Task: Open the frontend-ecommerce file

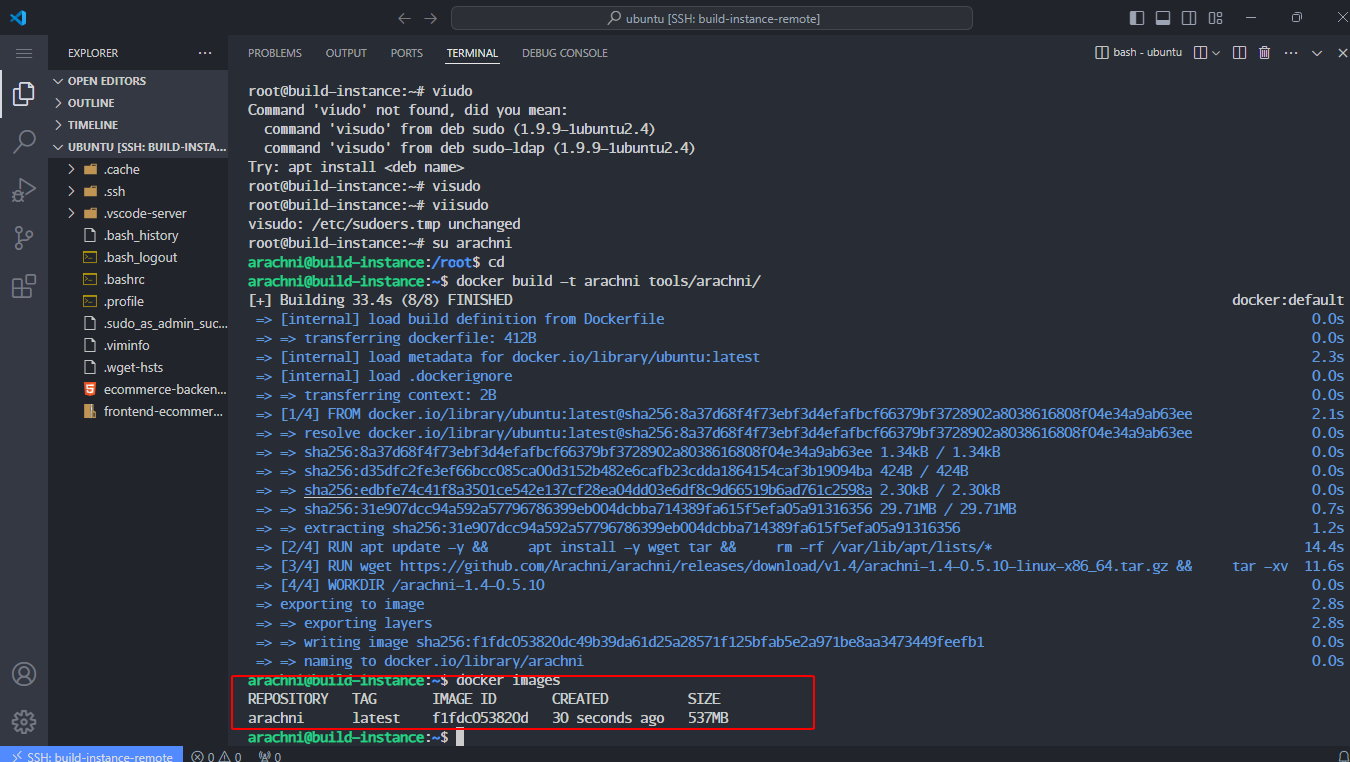Action: click(x=138, y=411)
